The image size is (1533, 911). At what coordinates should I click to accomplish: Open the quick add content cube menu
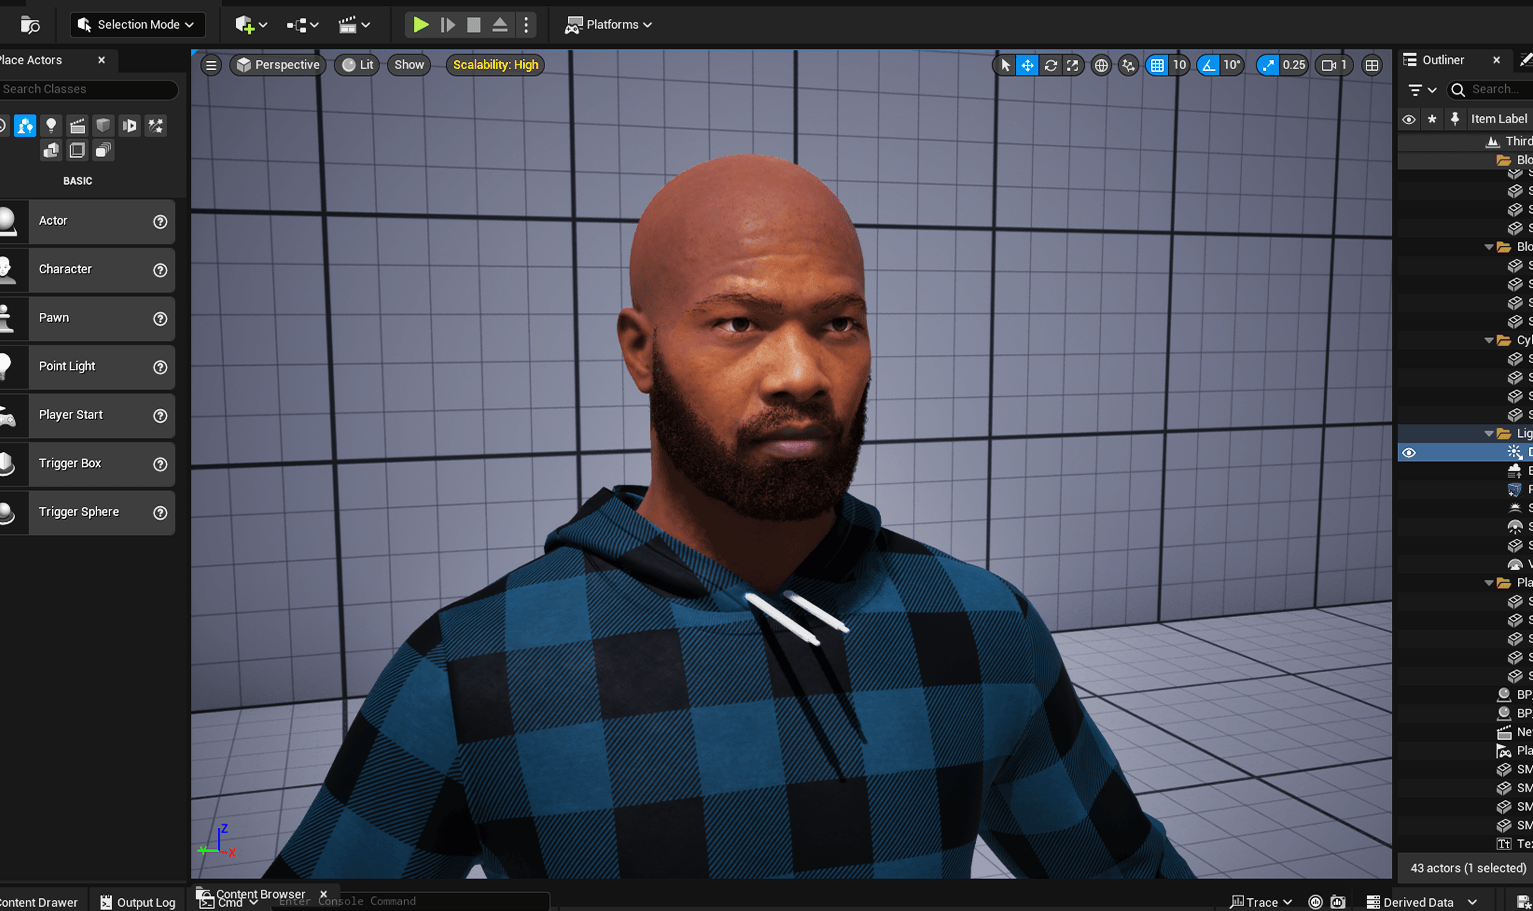point(251,25)
